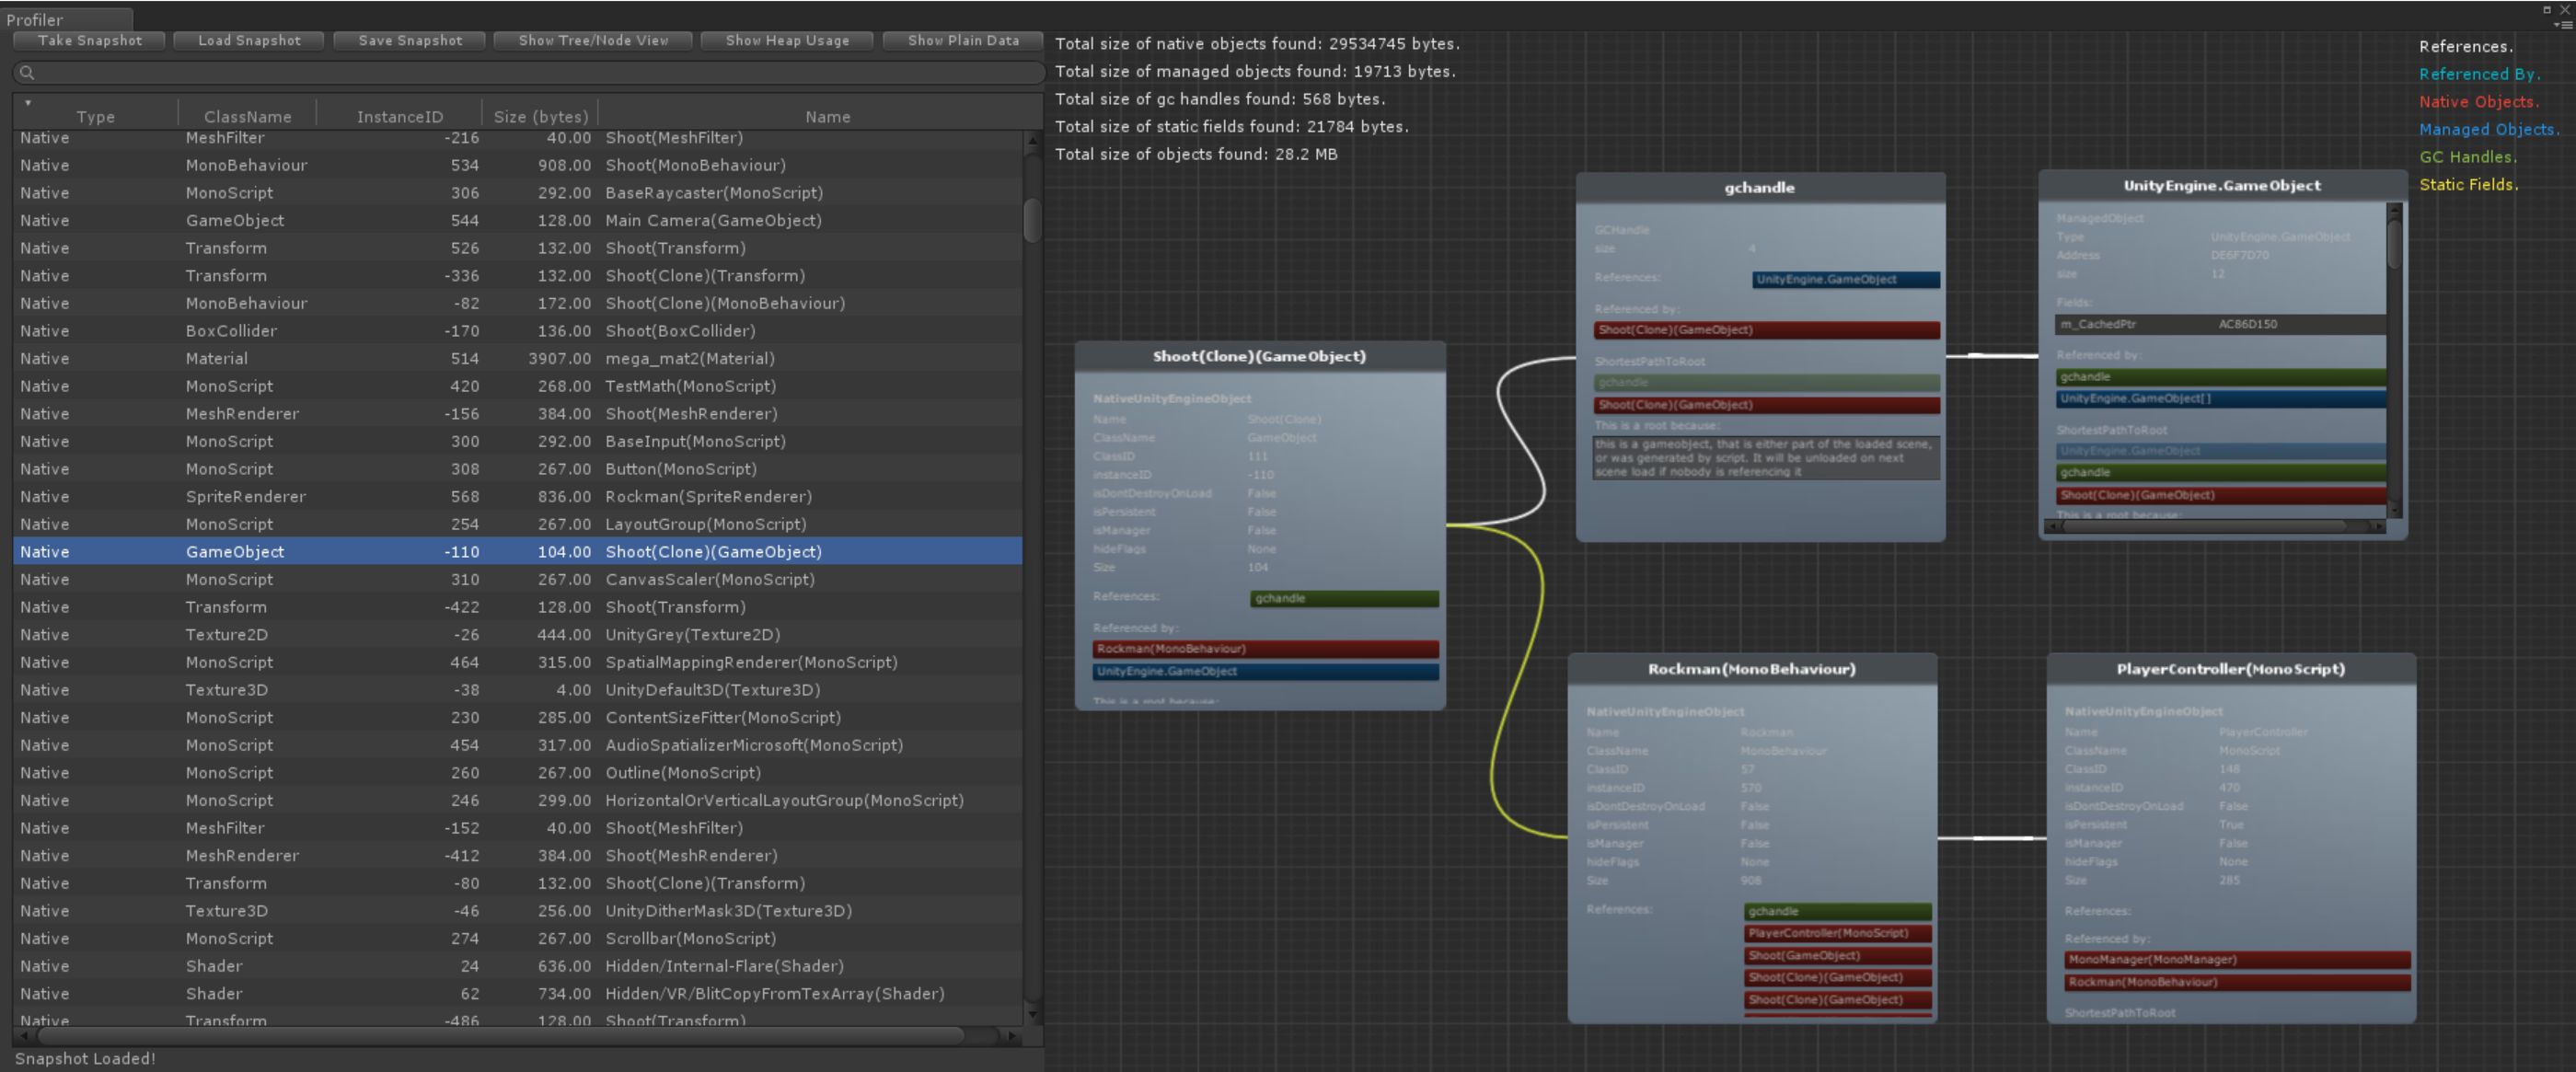Click scroll-up arrow in UnityEngine.GameObject node
This screenshot has height=1072, width=2576.
click(x=2394, y=210)
